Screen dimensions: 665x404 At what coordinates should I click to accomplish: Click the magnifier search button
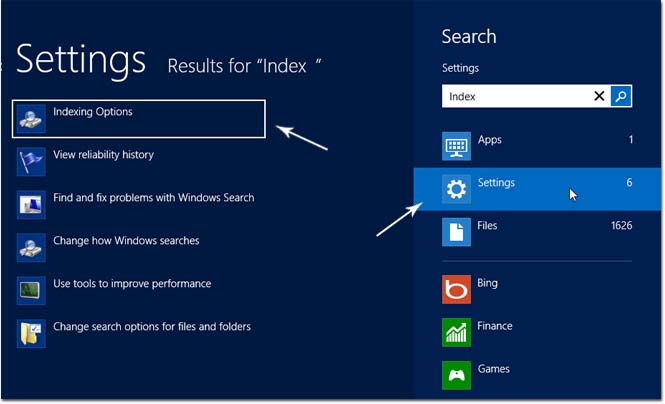[x=621, y=96]
